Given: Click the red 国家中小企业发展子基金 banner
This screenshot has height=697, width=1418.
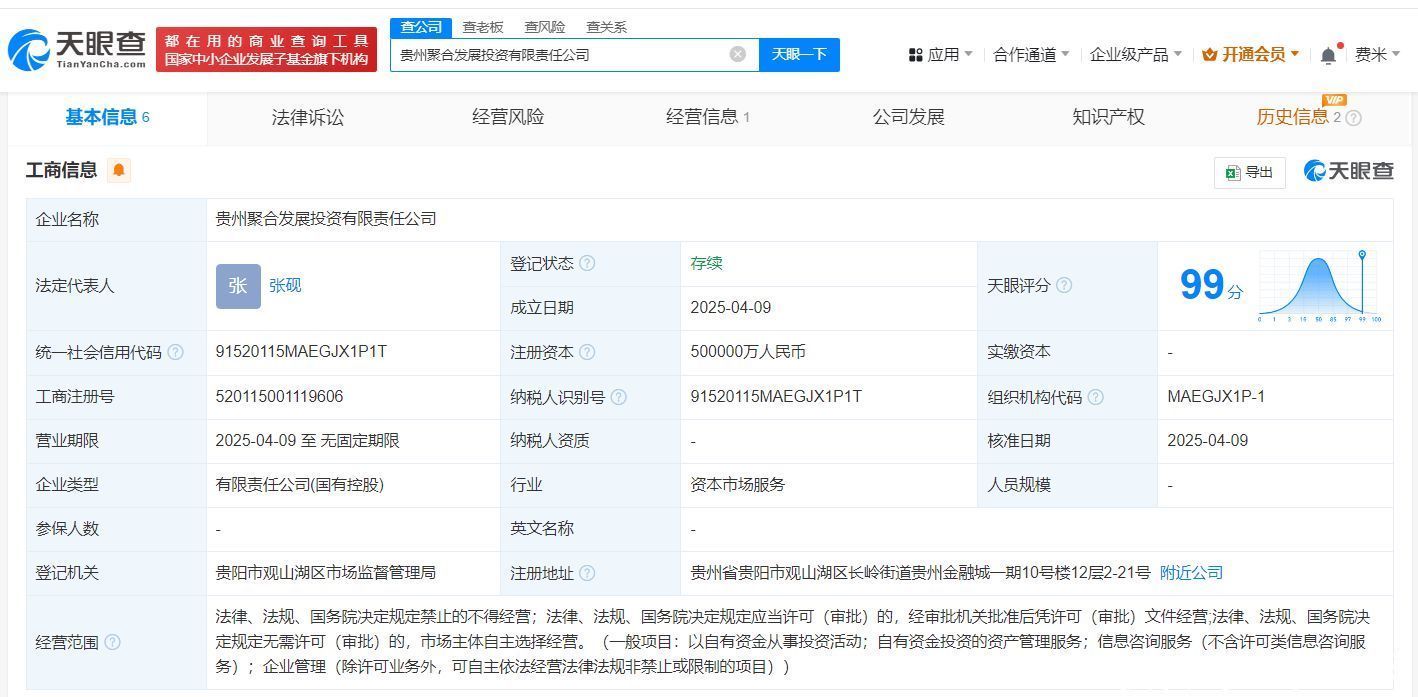Looking at the screenshot, I should [x=266, y=50].
